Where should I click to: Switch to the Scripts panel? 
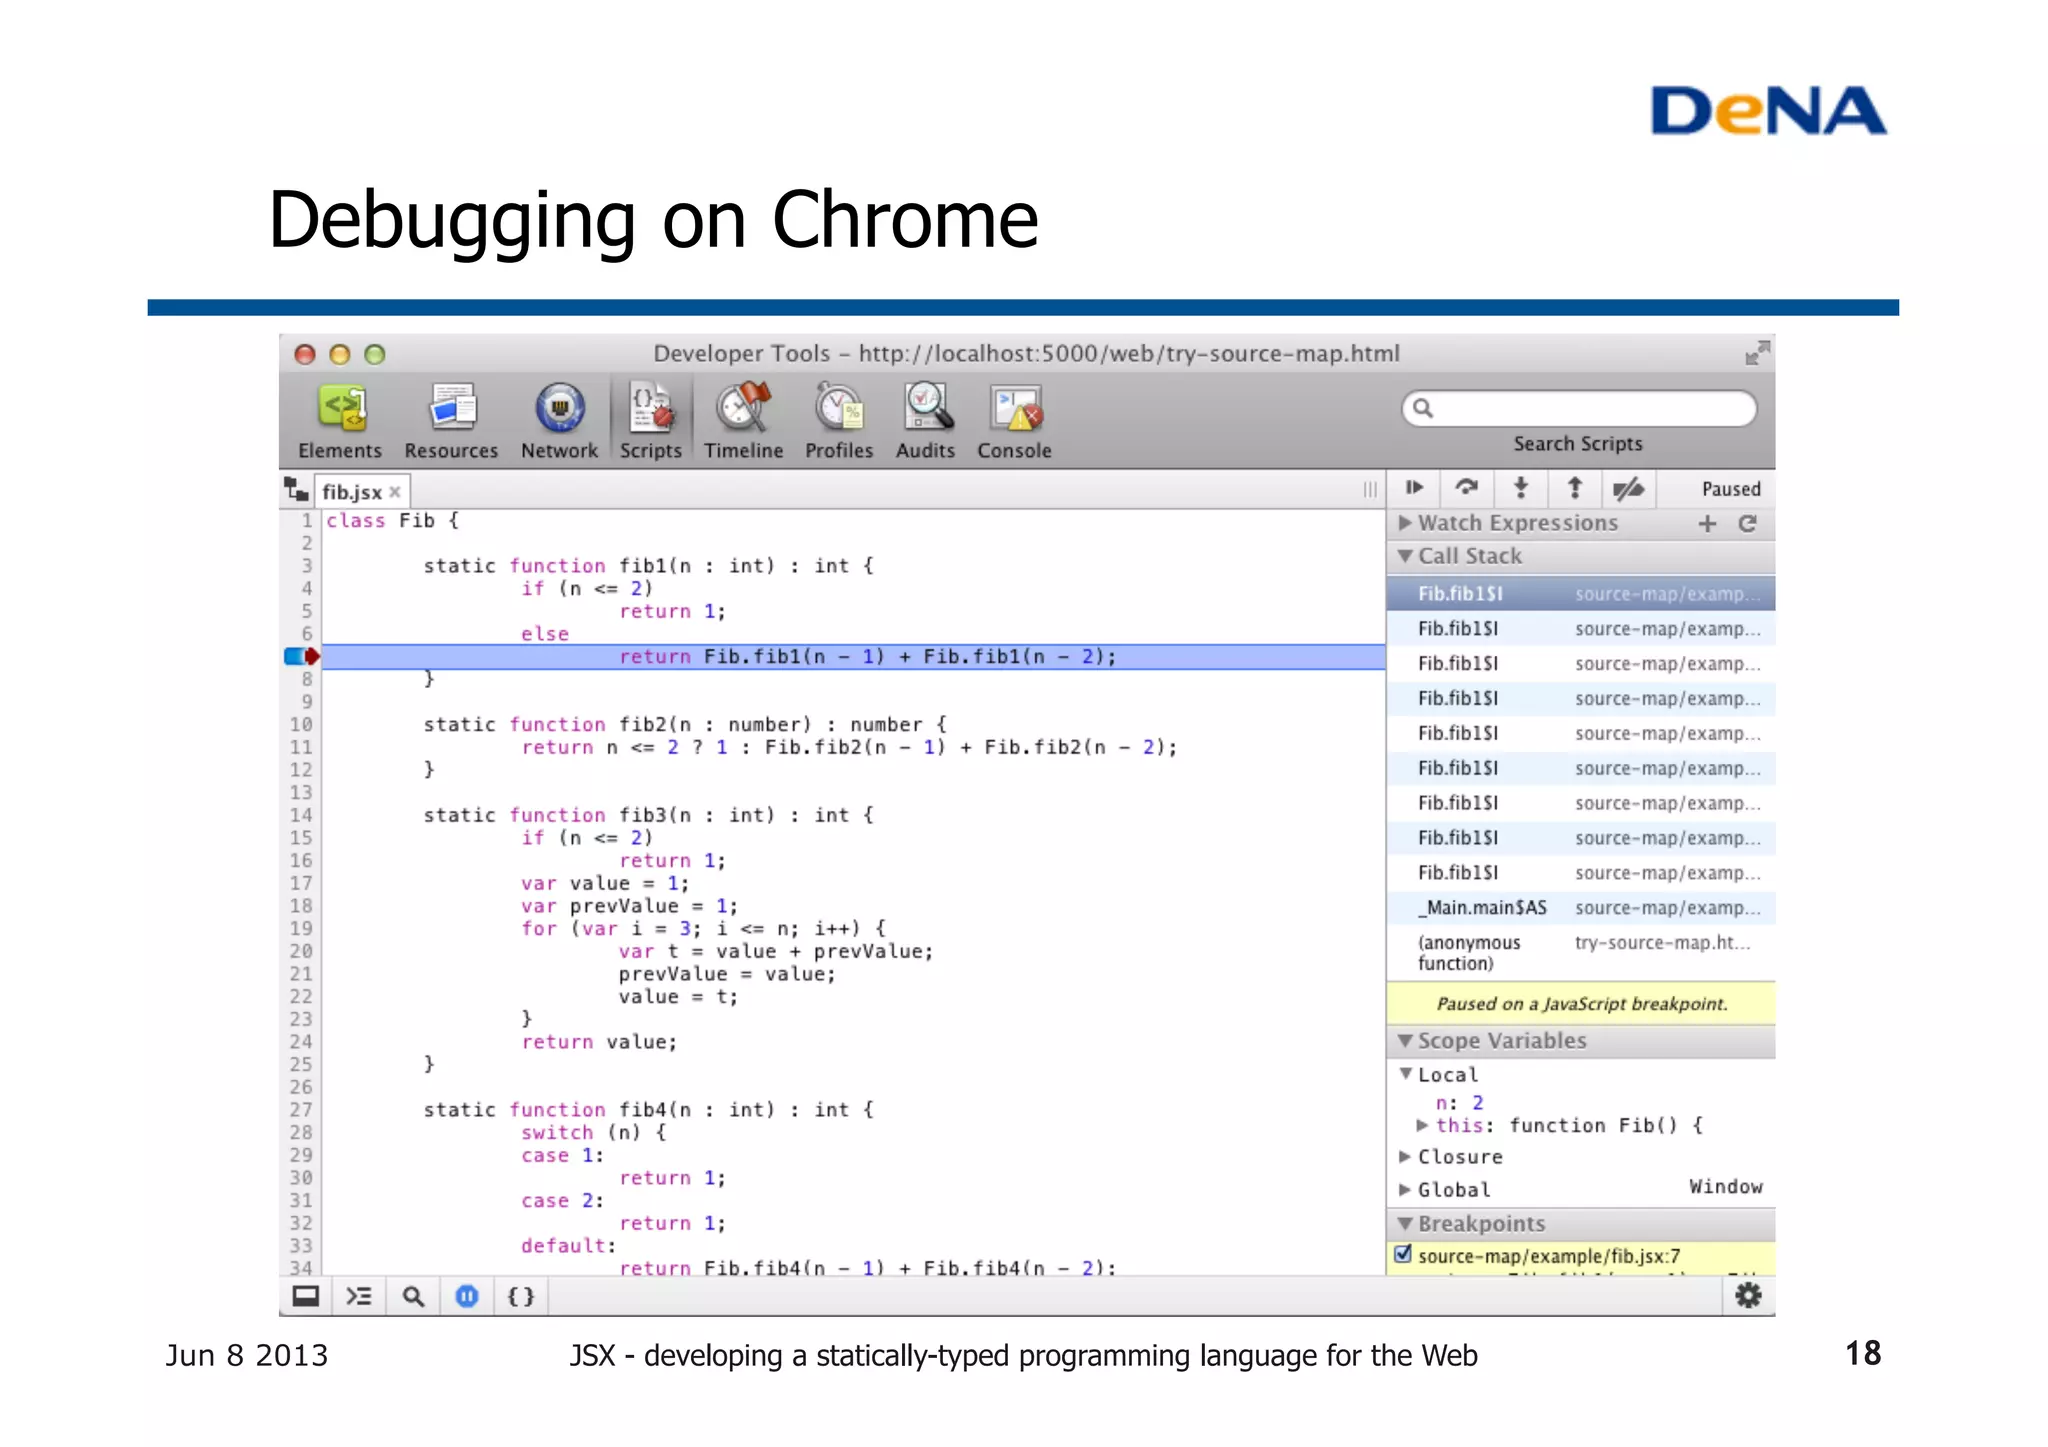(x=650, y=421)
